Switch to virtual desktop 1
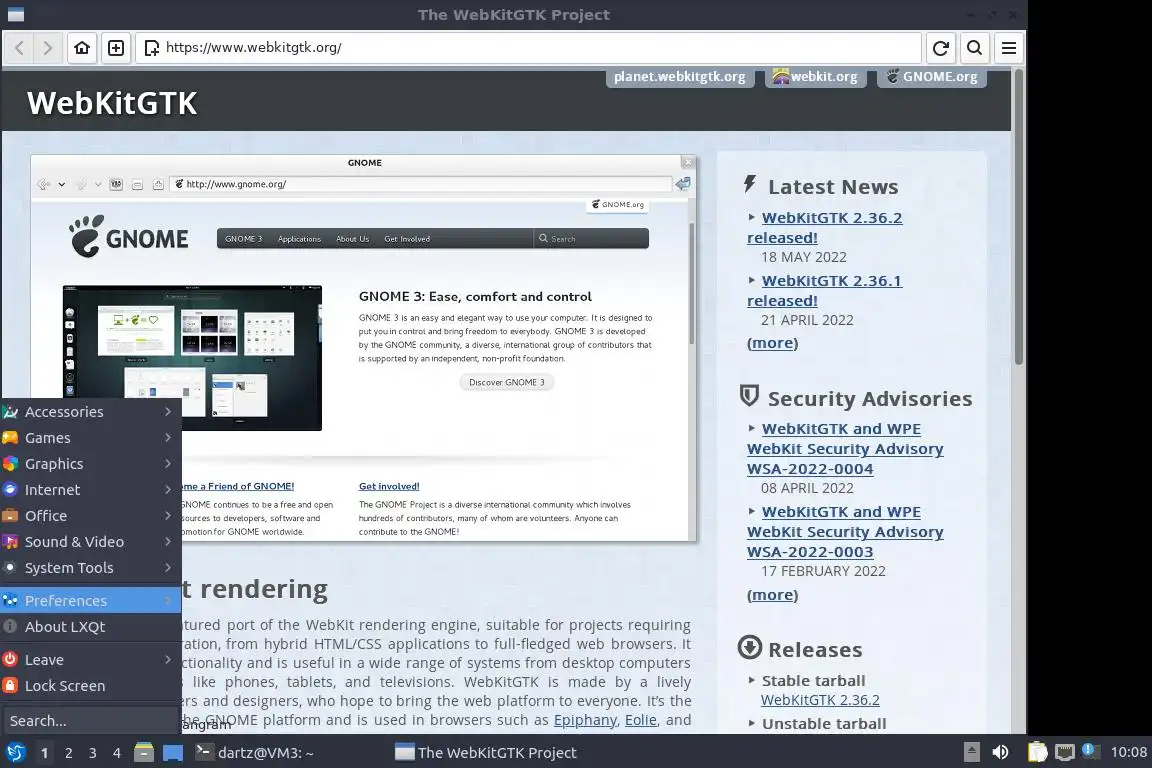 pos(45,753)
